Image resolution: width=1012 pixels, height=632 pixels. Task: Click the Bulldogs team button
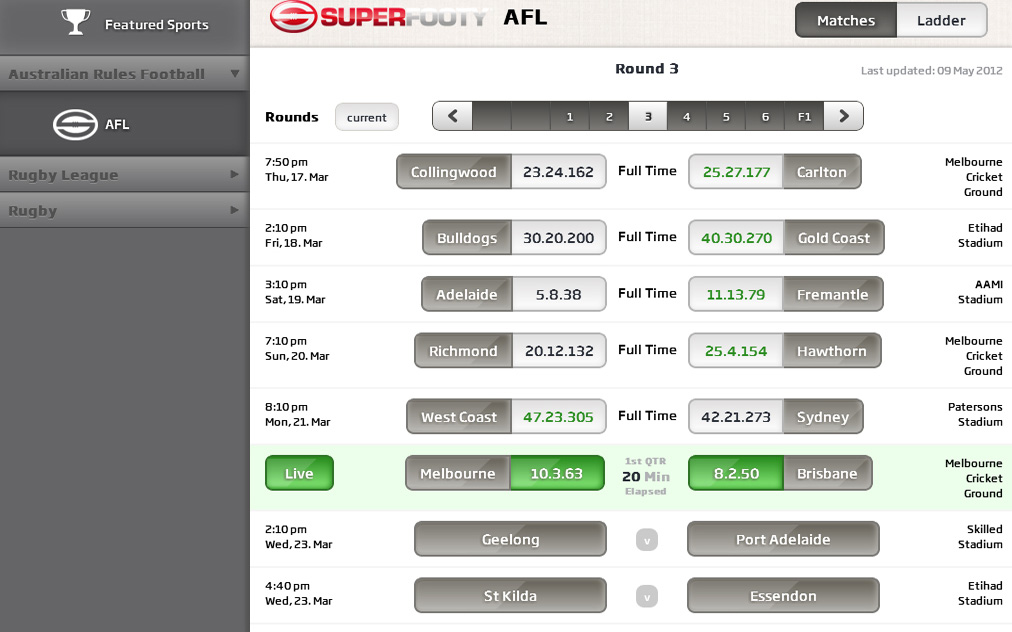coord(467,238)
